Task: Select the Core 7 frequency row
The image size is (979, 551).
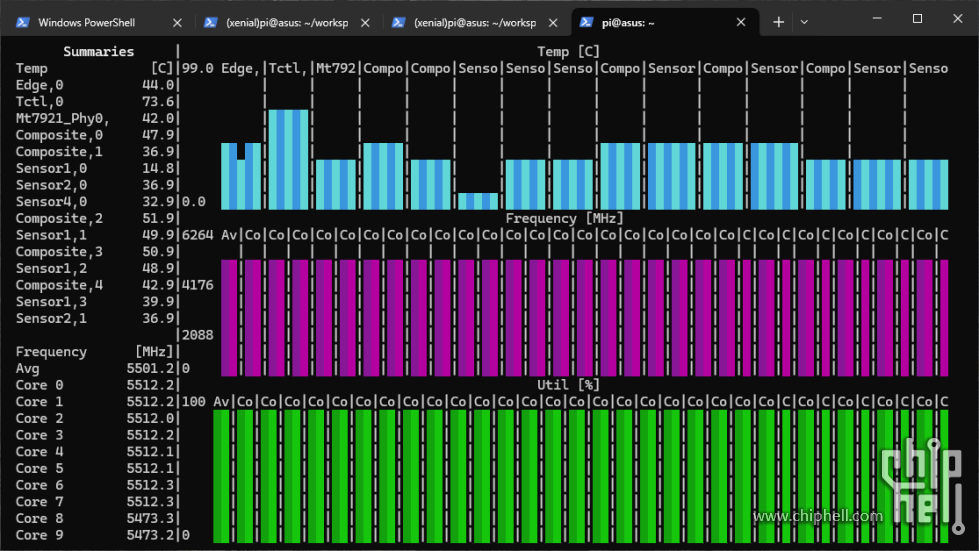Action: pos(95,502)
